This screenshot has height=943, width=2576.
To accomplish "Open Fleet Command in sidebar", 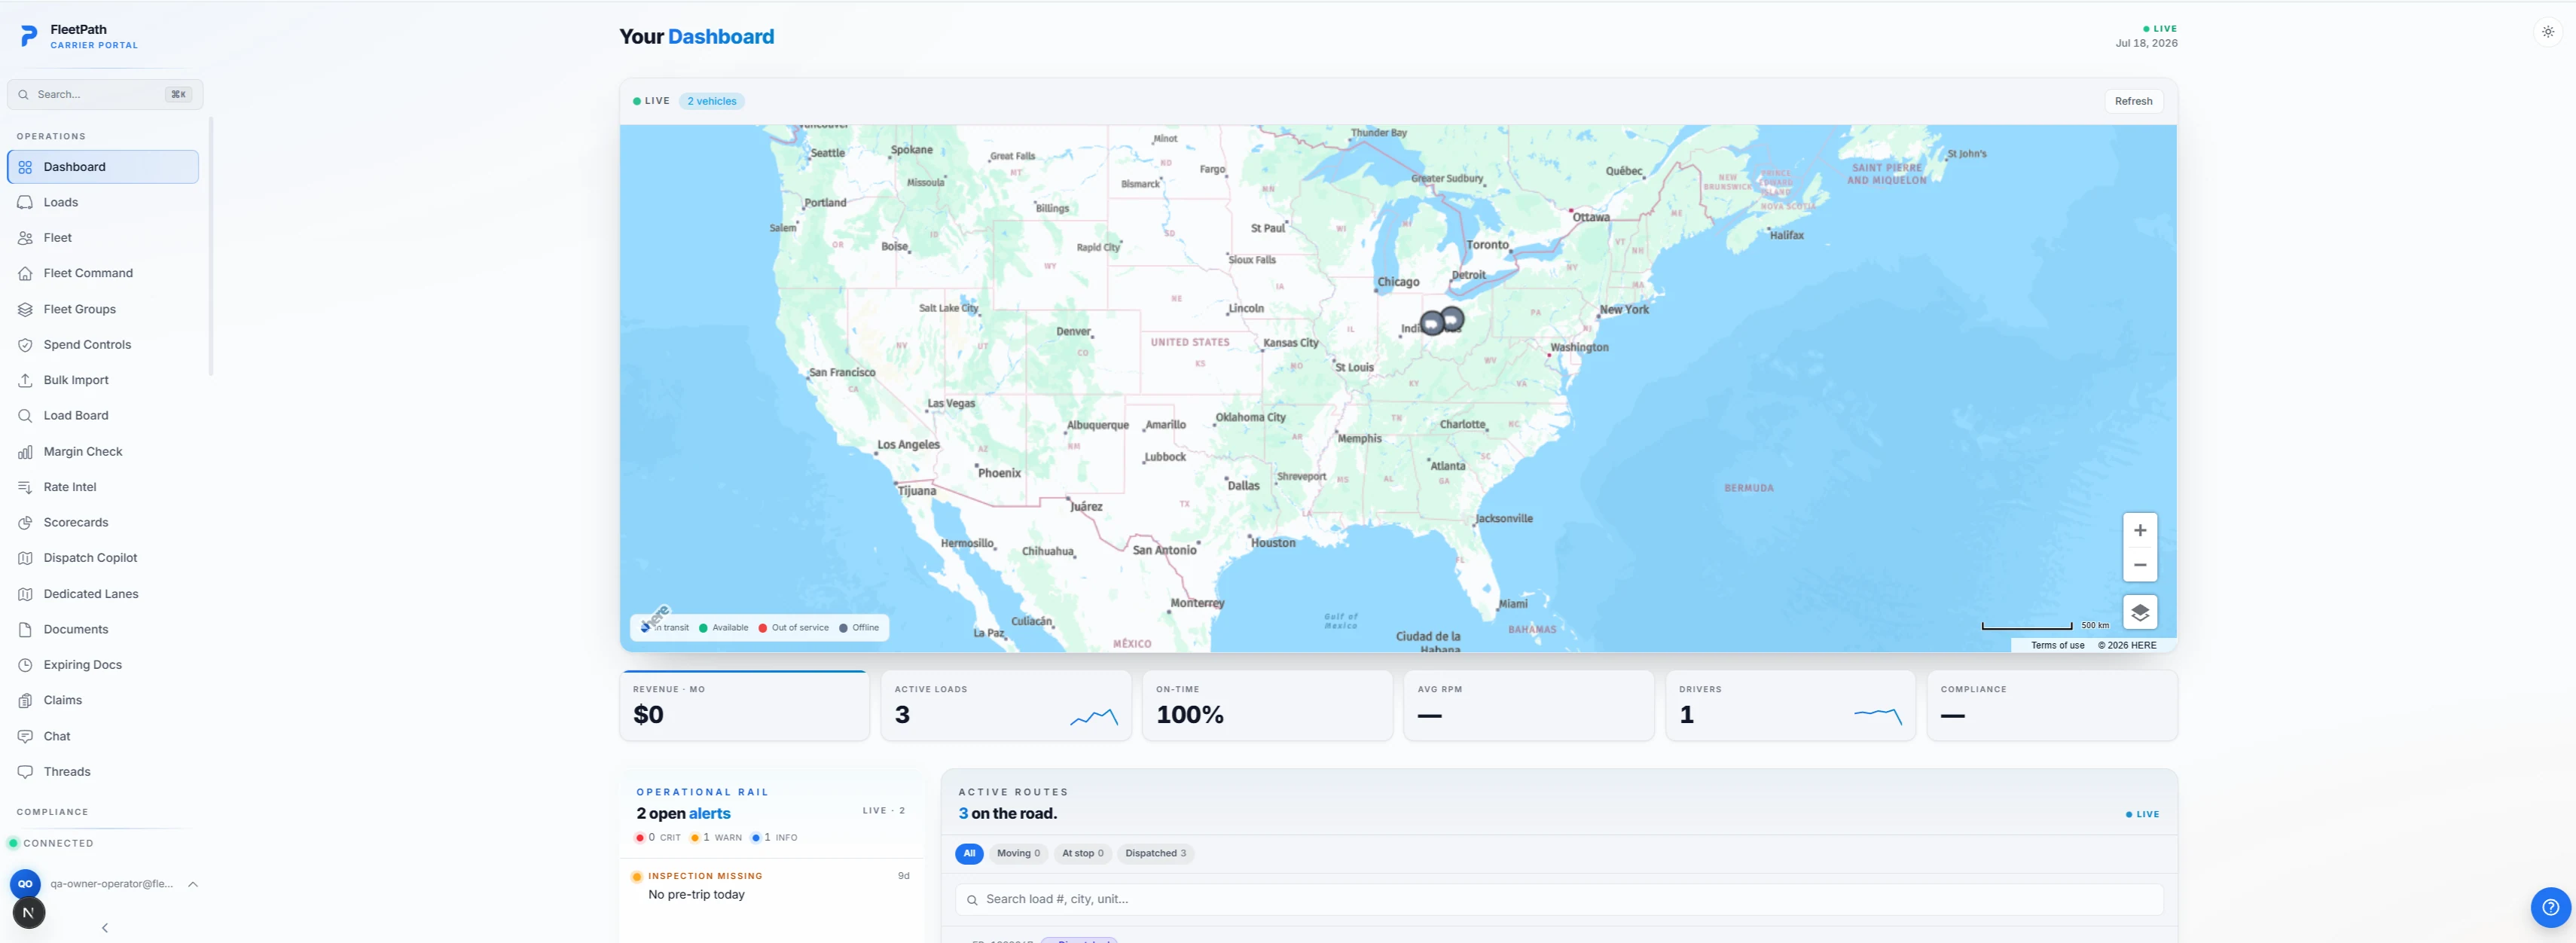I will (x=103, y=273).
